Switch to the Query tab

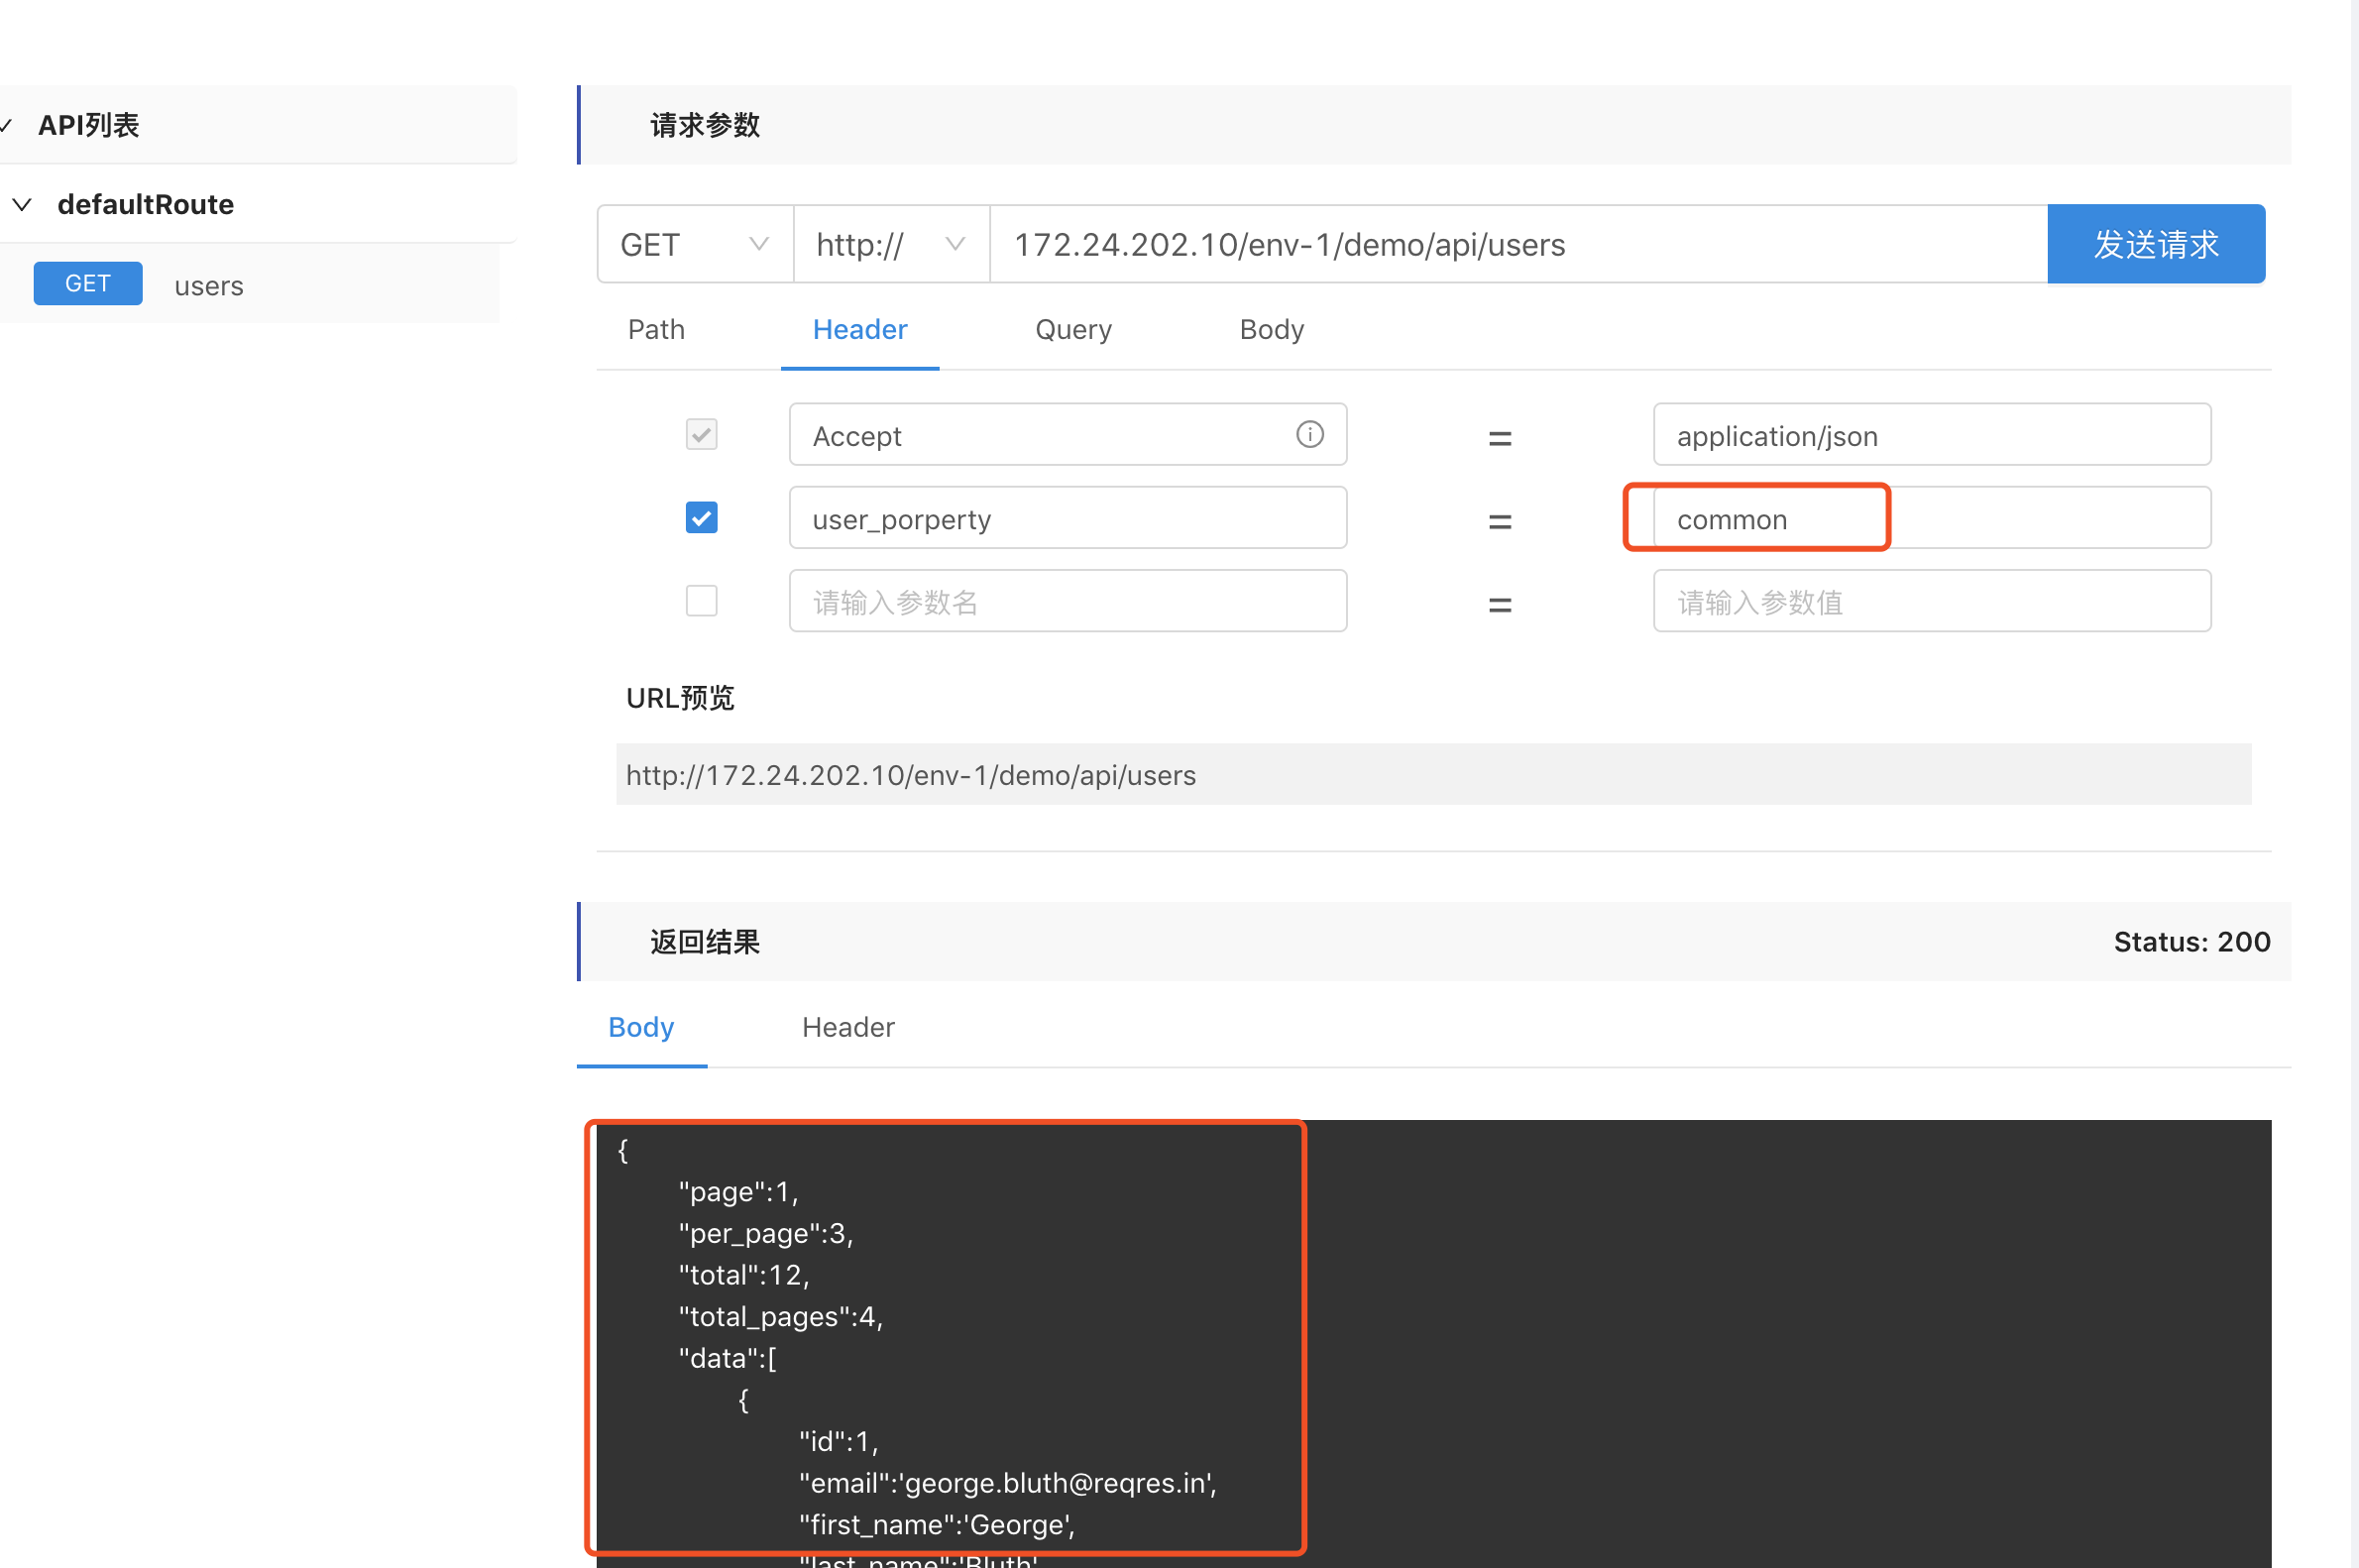1073,330
